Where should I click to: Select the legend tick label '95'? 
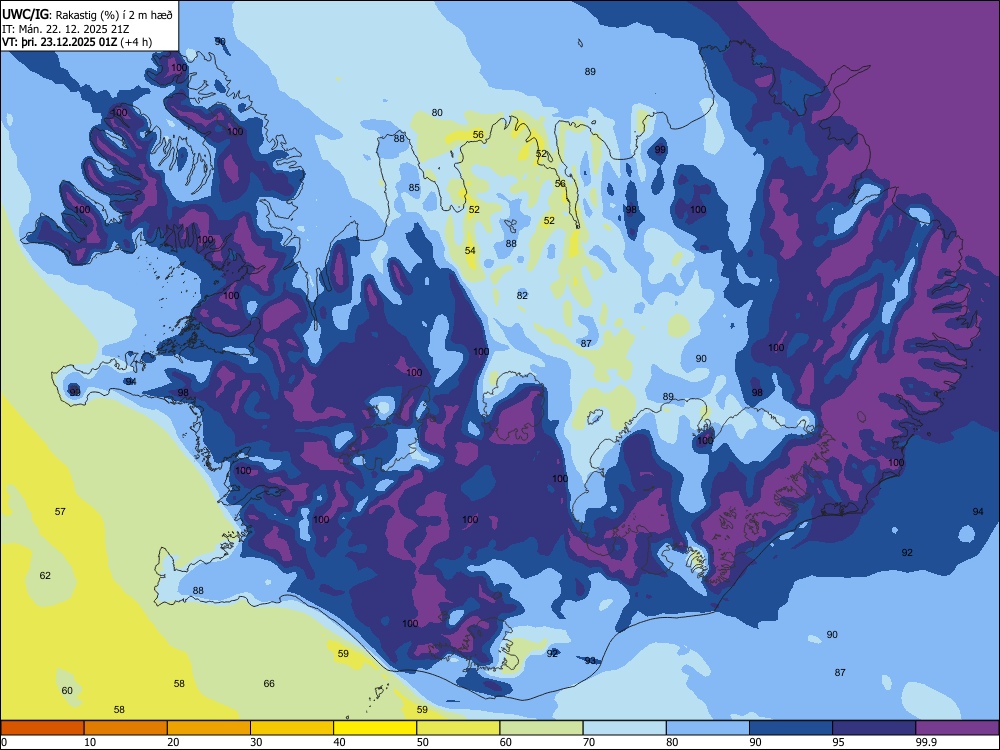coord(839,742)
